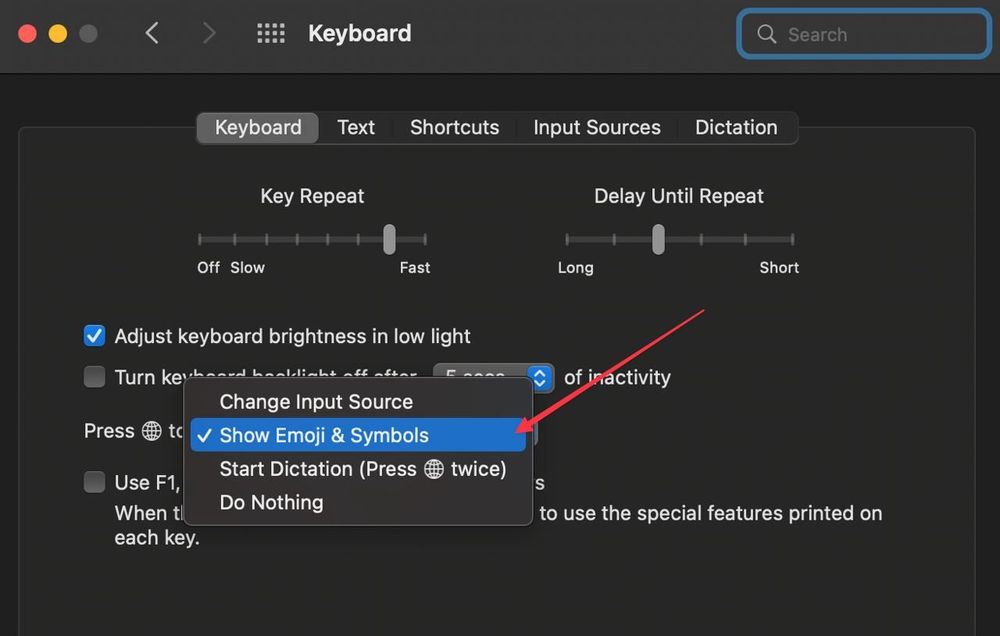Uncheck Adjust keyboard brightness in low light
Viewport: 1000px width, 636px height.
pos(94,335)
